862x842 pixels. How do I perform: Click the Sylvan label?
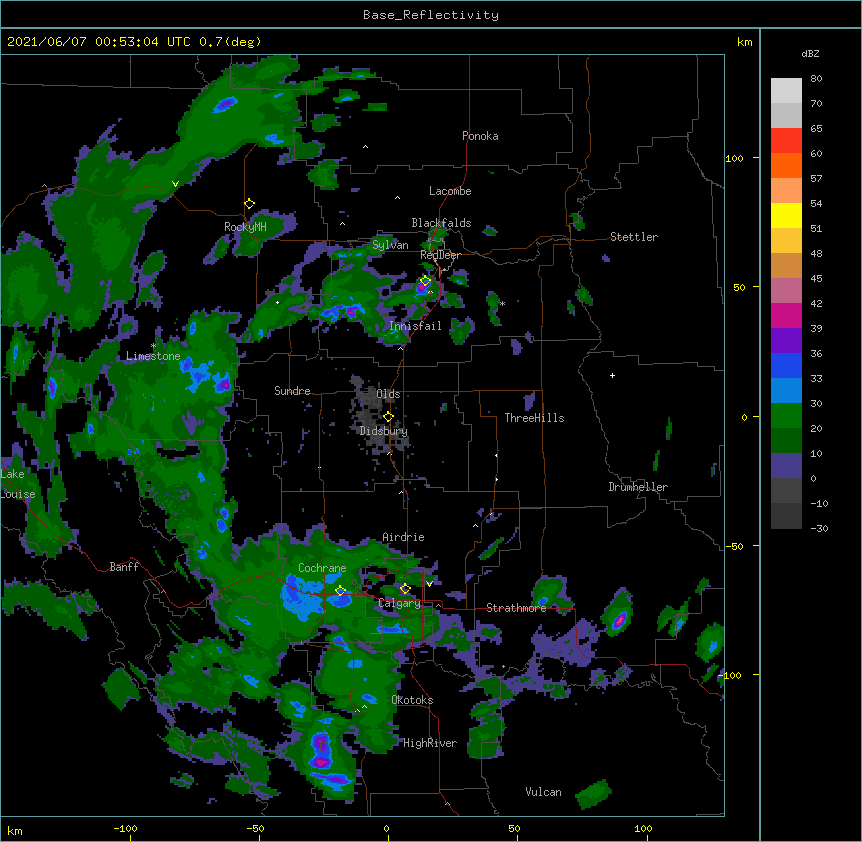(x=390, y=245)
